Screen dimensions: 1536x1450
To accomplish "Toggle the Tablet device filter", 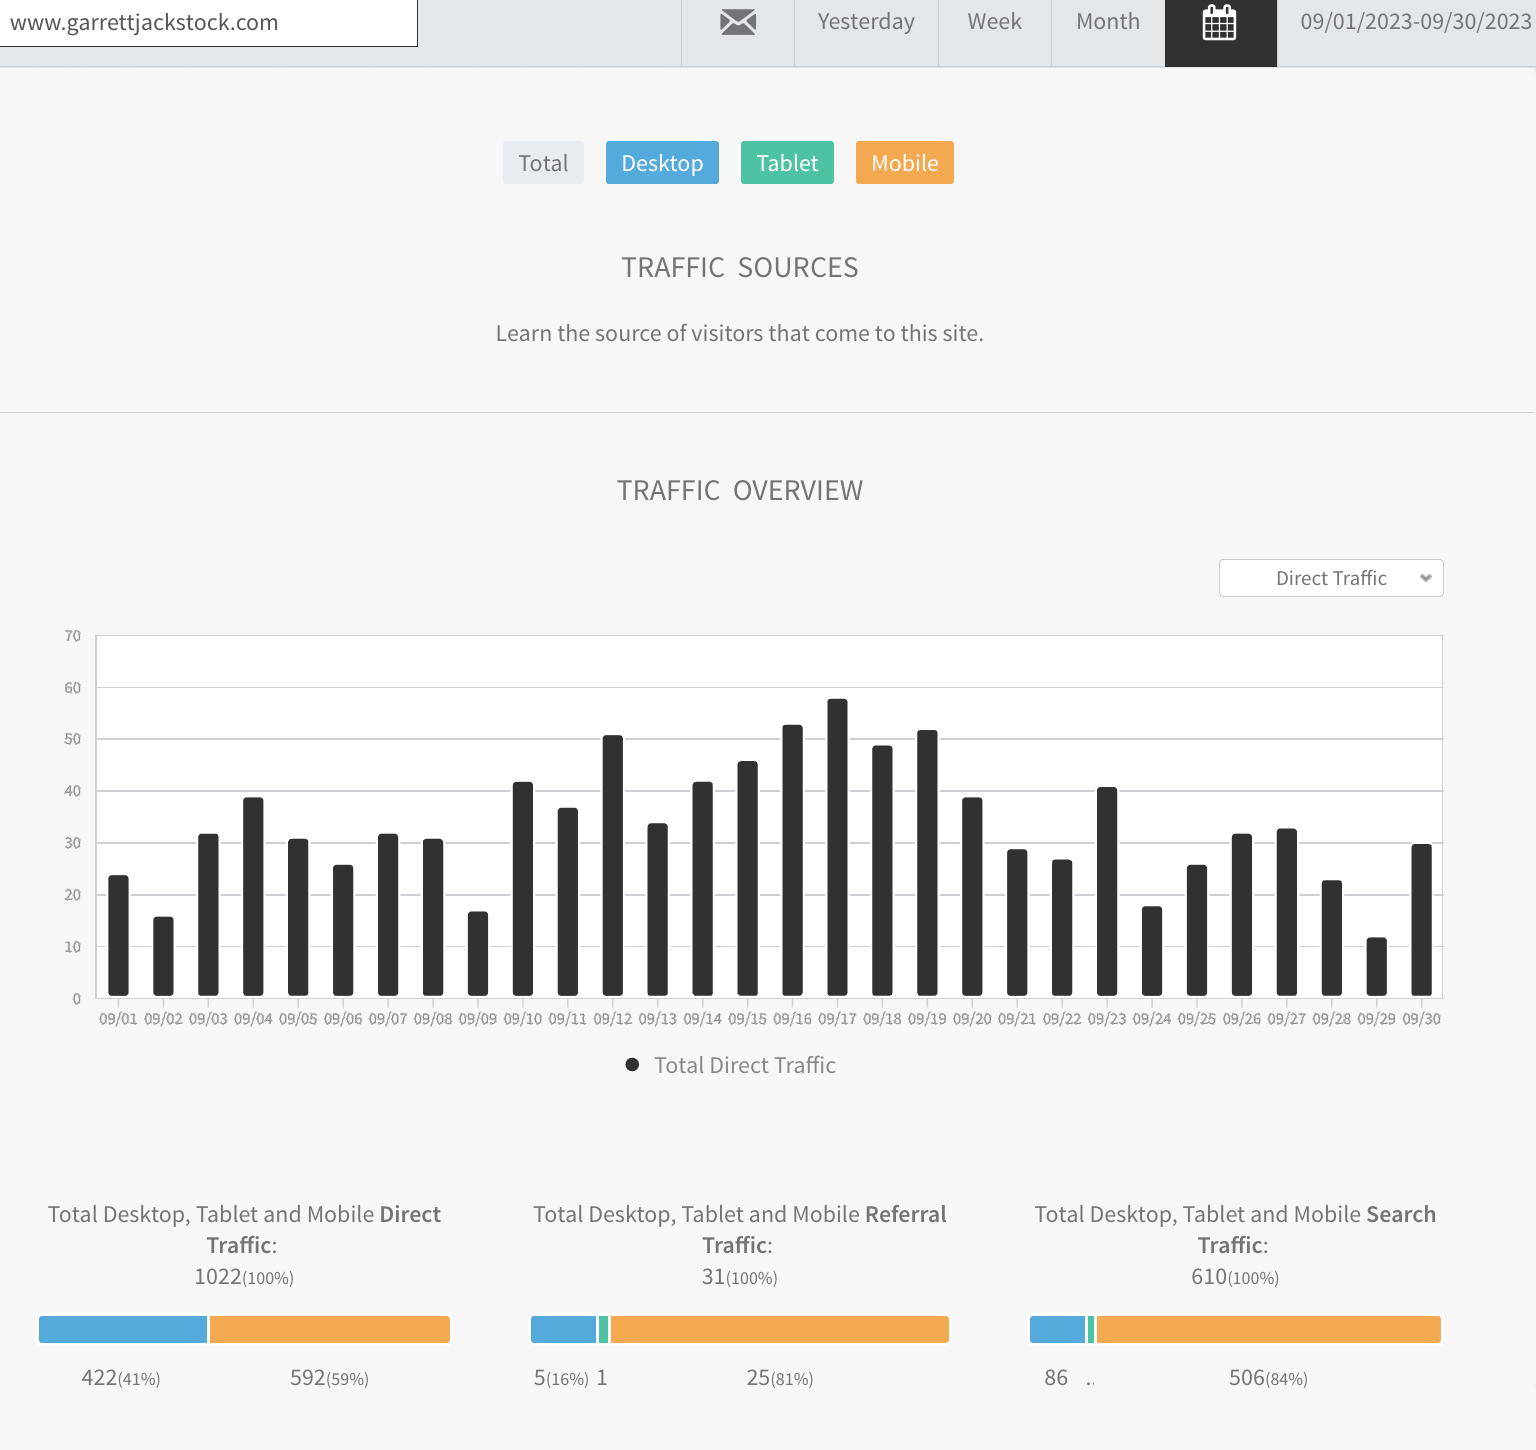I will click(x=787, y=163).
